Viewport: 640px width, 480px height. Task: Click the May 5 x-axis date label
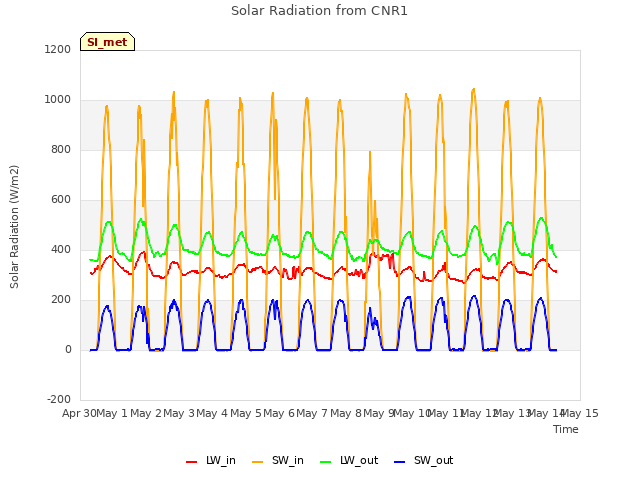[246, 413]
